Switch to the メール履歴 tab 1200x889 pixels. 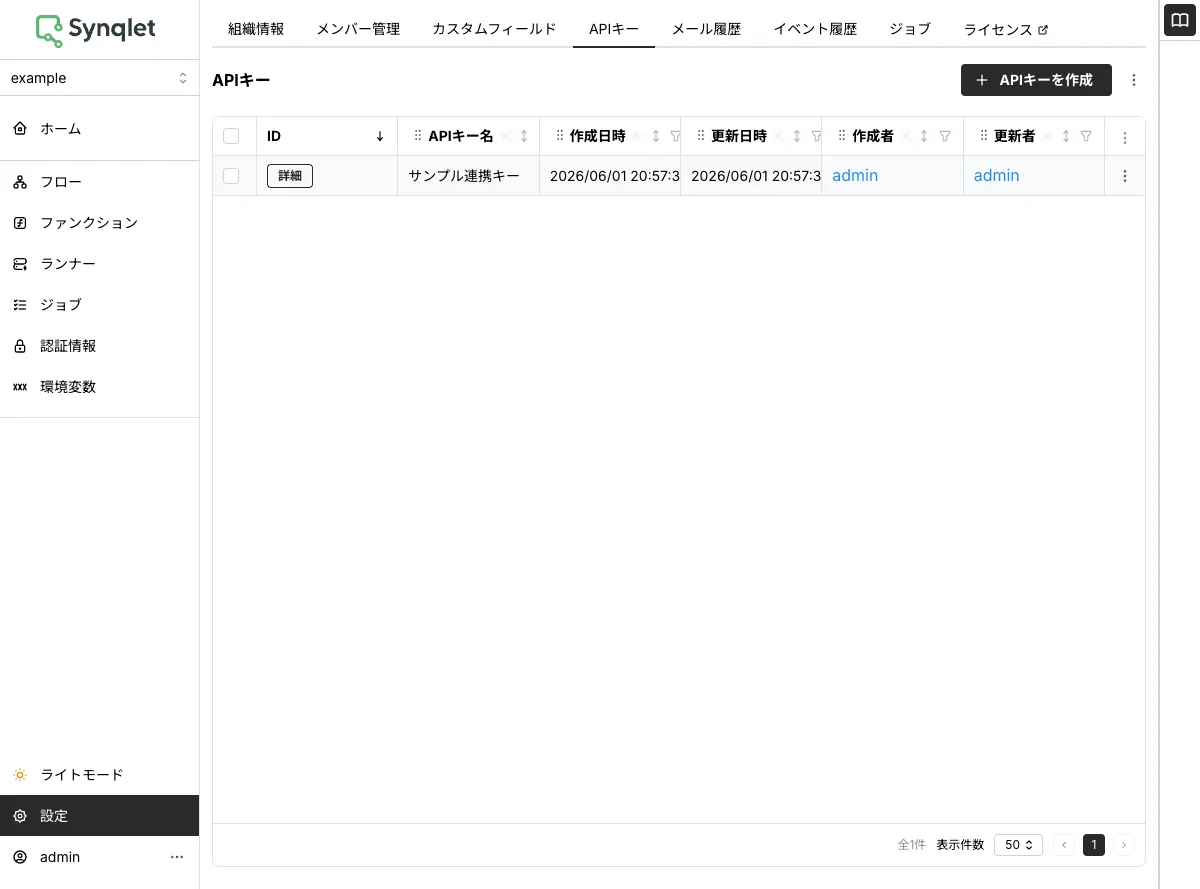(x=706, y=29)
